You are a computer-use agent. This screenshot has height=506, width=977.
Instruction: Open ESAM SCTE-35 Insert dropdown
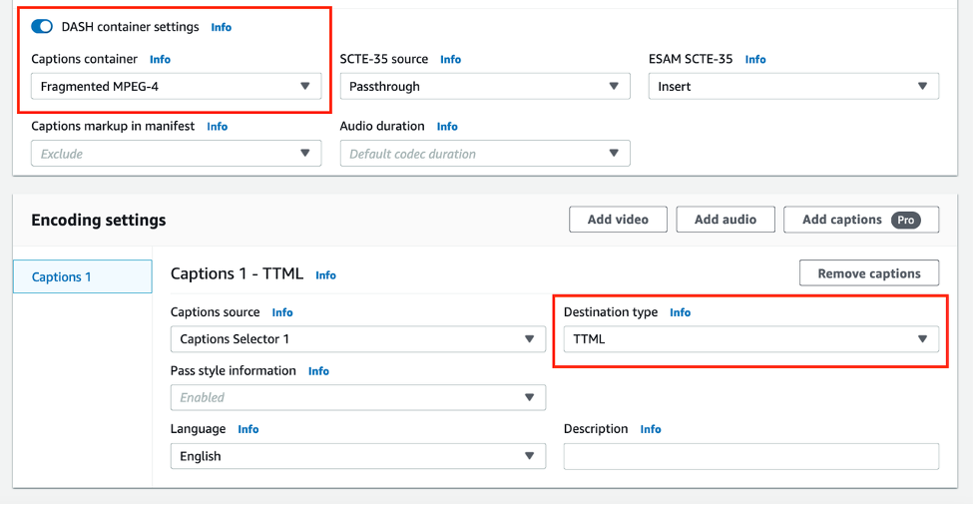(x=793, y=87)
